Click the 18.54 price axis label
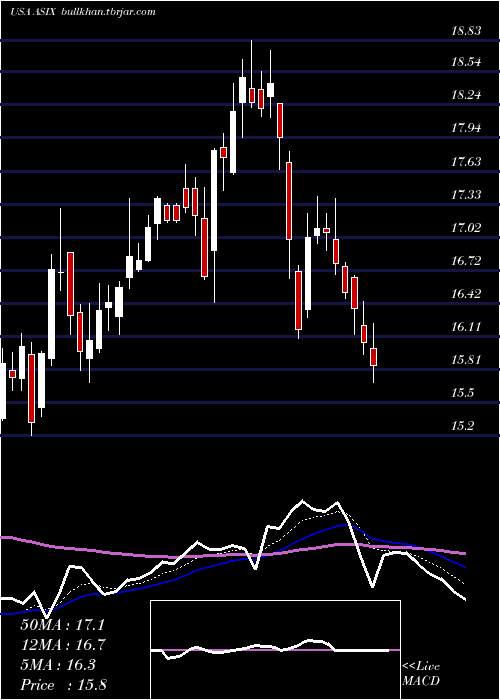500x700 pixels. (466, 62)
